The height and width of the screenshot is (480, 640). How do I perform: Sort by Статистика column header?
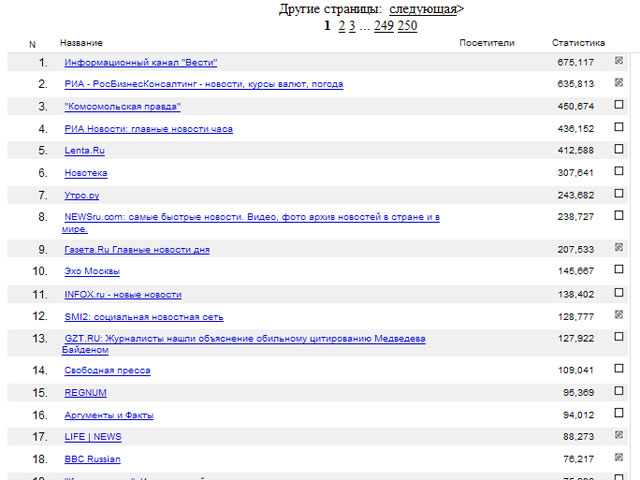click(x=578, y=43)
